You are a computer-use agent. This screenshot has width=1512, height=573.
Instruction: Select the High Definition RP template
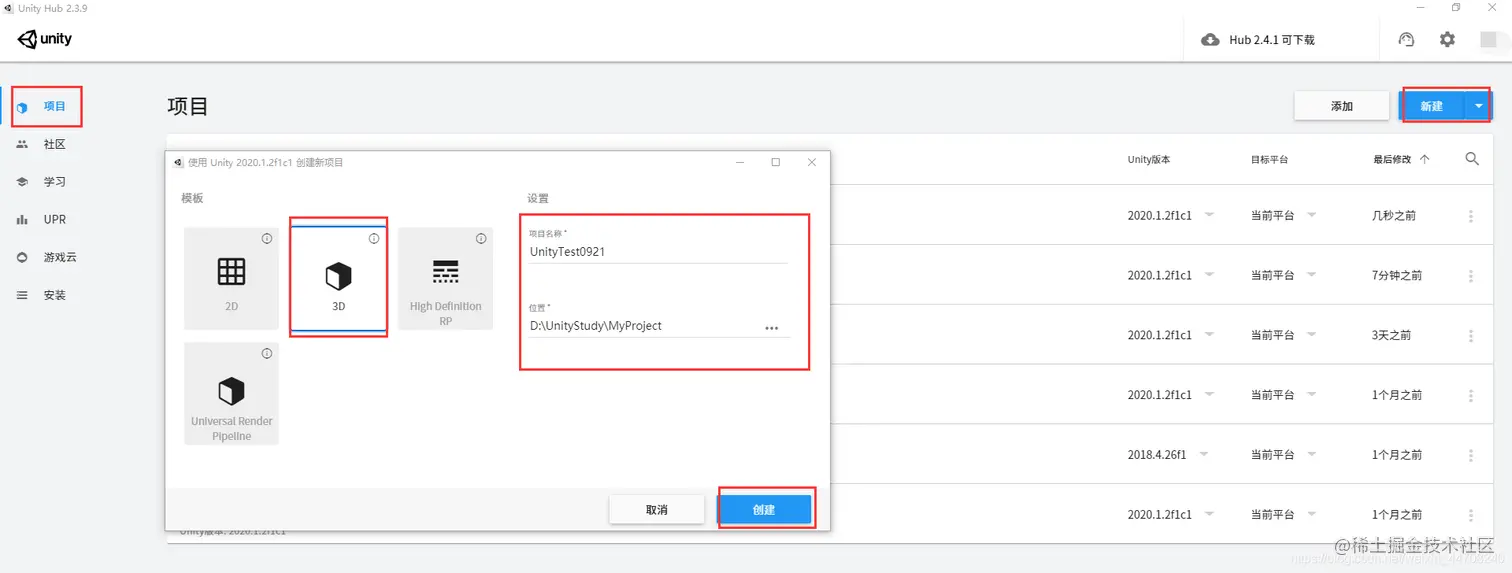(x=445, y=278)
